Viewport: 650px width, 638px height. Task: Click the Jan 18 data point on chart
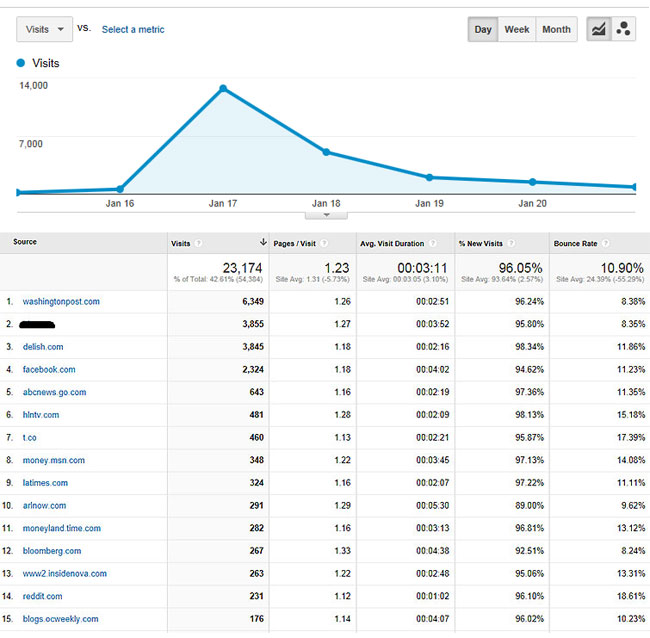click(326, 152)
